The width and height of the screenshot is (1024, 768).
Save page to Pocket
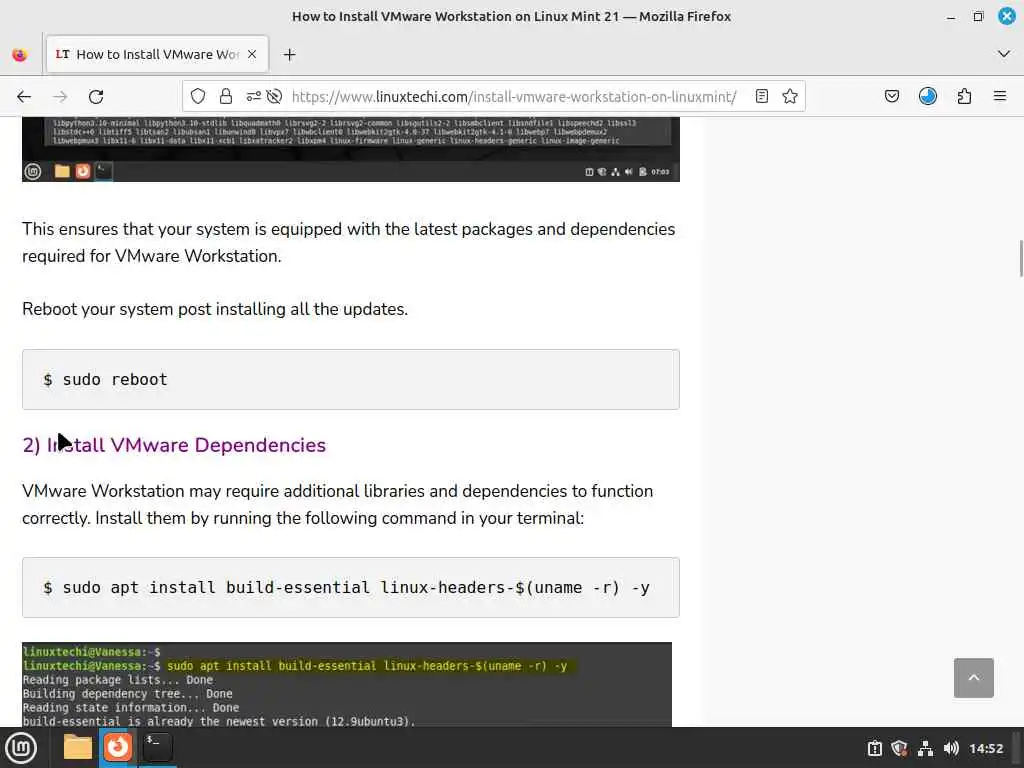coord(891,97)
